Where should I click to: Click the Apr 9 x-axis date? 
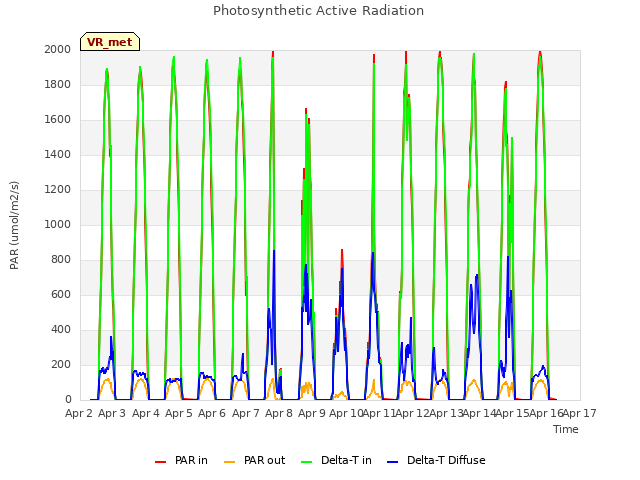coord(312,413)
